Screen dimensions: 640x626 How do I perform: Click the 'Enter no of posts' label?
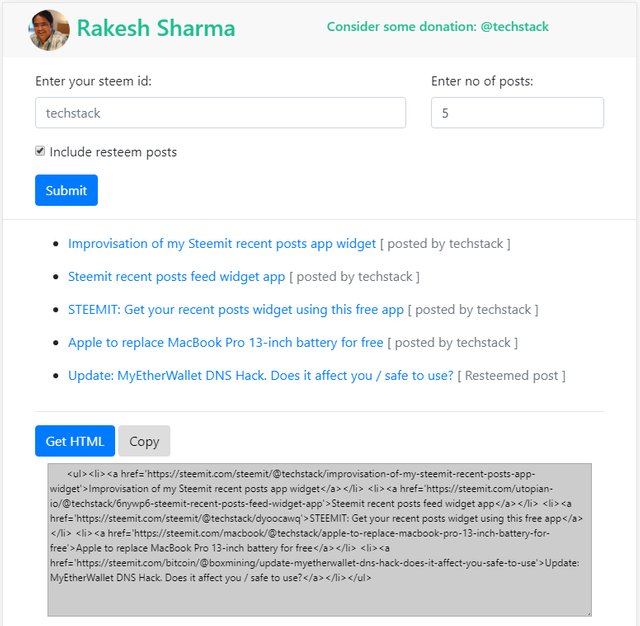tap(482, 81)
